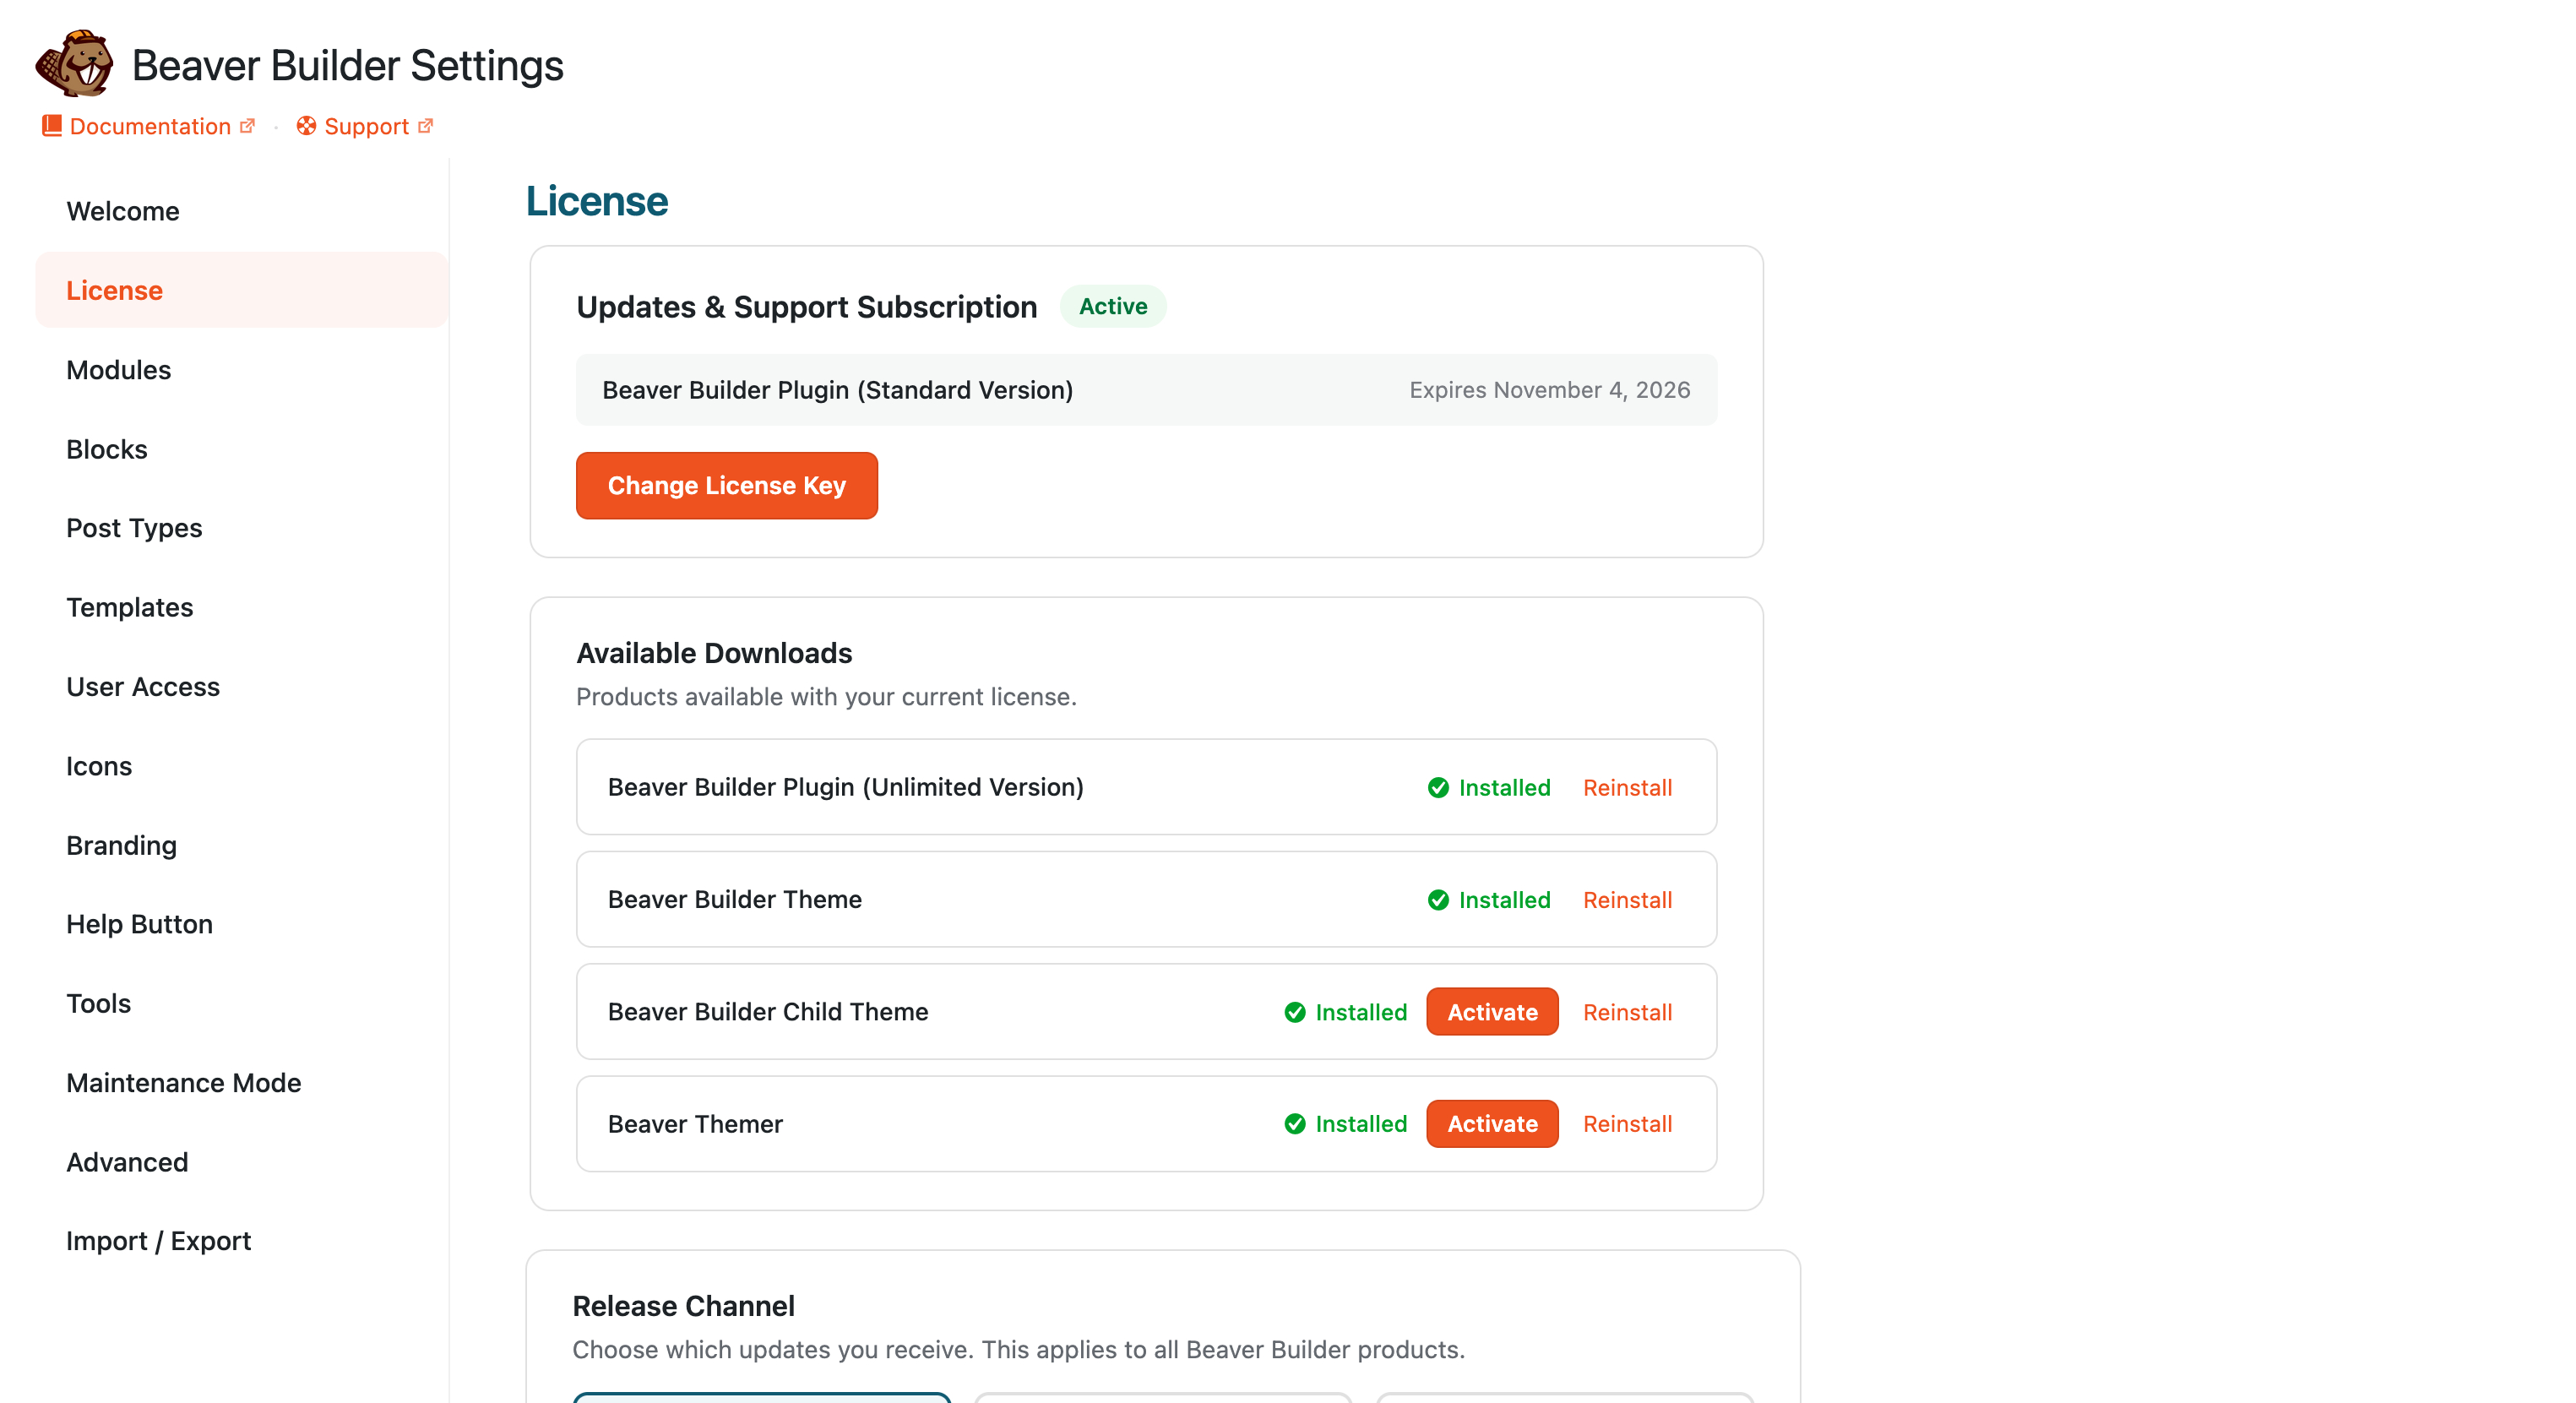Click the Updates & Support Subscription heading
This screenshot has height=1403, width=2576.
[807, 307]
